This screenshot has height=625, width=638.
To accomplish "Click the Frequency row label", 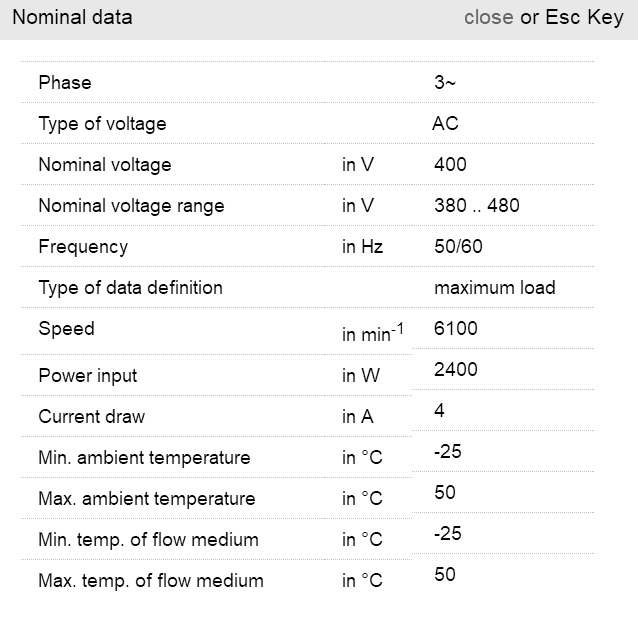I will 83,247.
